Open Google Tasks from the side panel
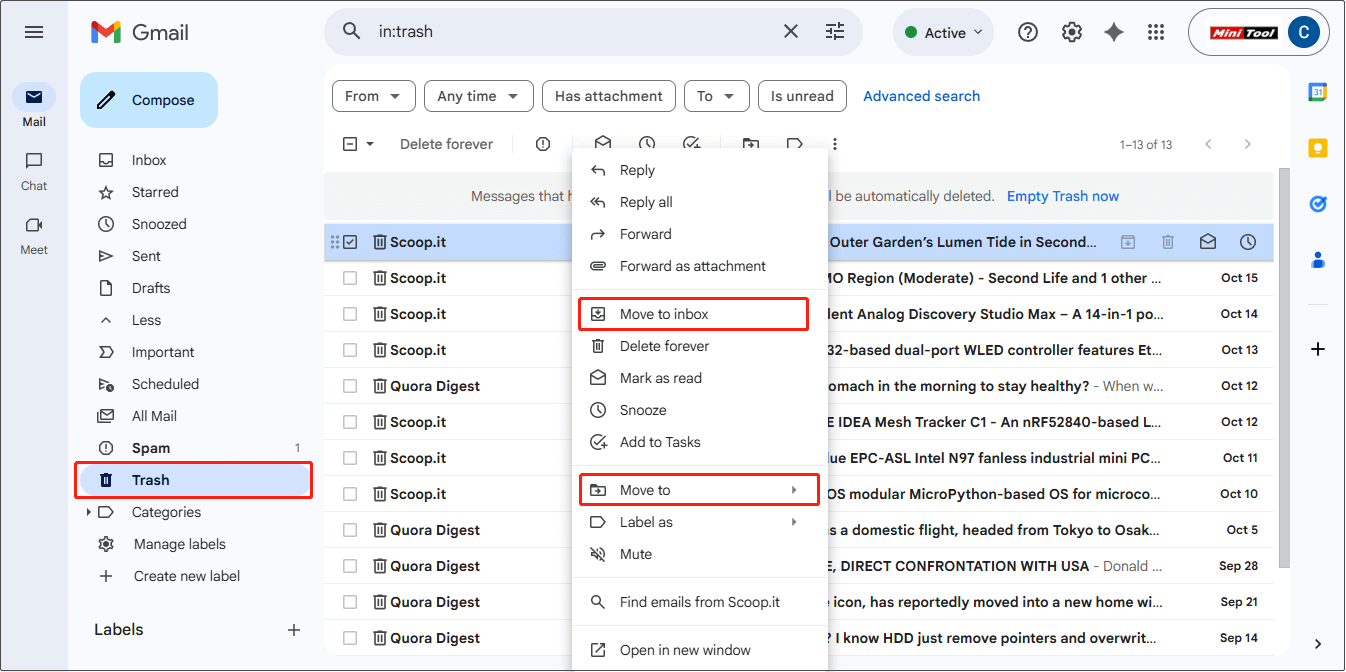Screen dimensions: 1346x672 [x=1318, y=203]
